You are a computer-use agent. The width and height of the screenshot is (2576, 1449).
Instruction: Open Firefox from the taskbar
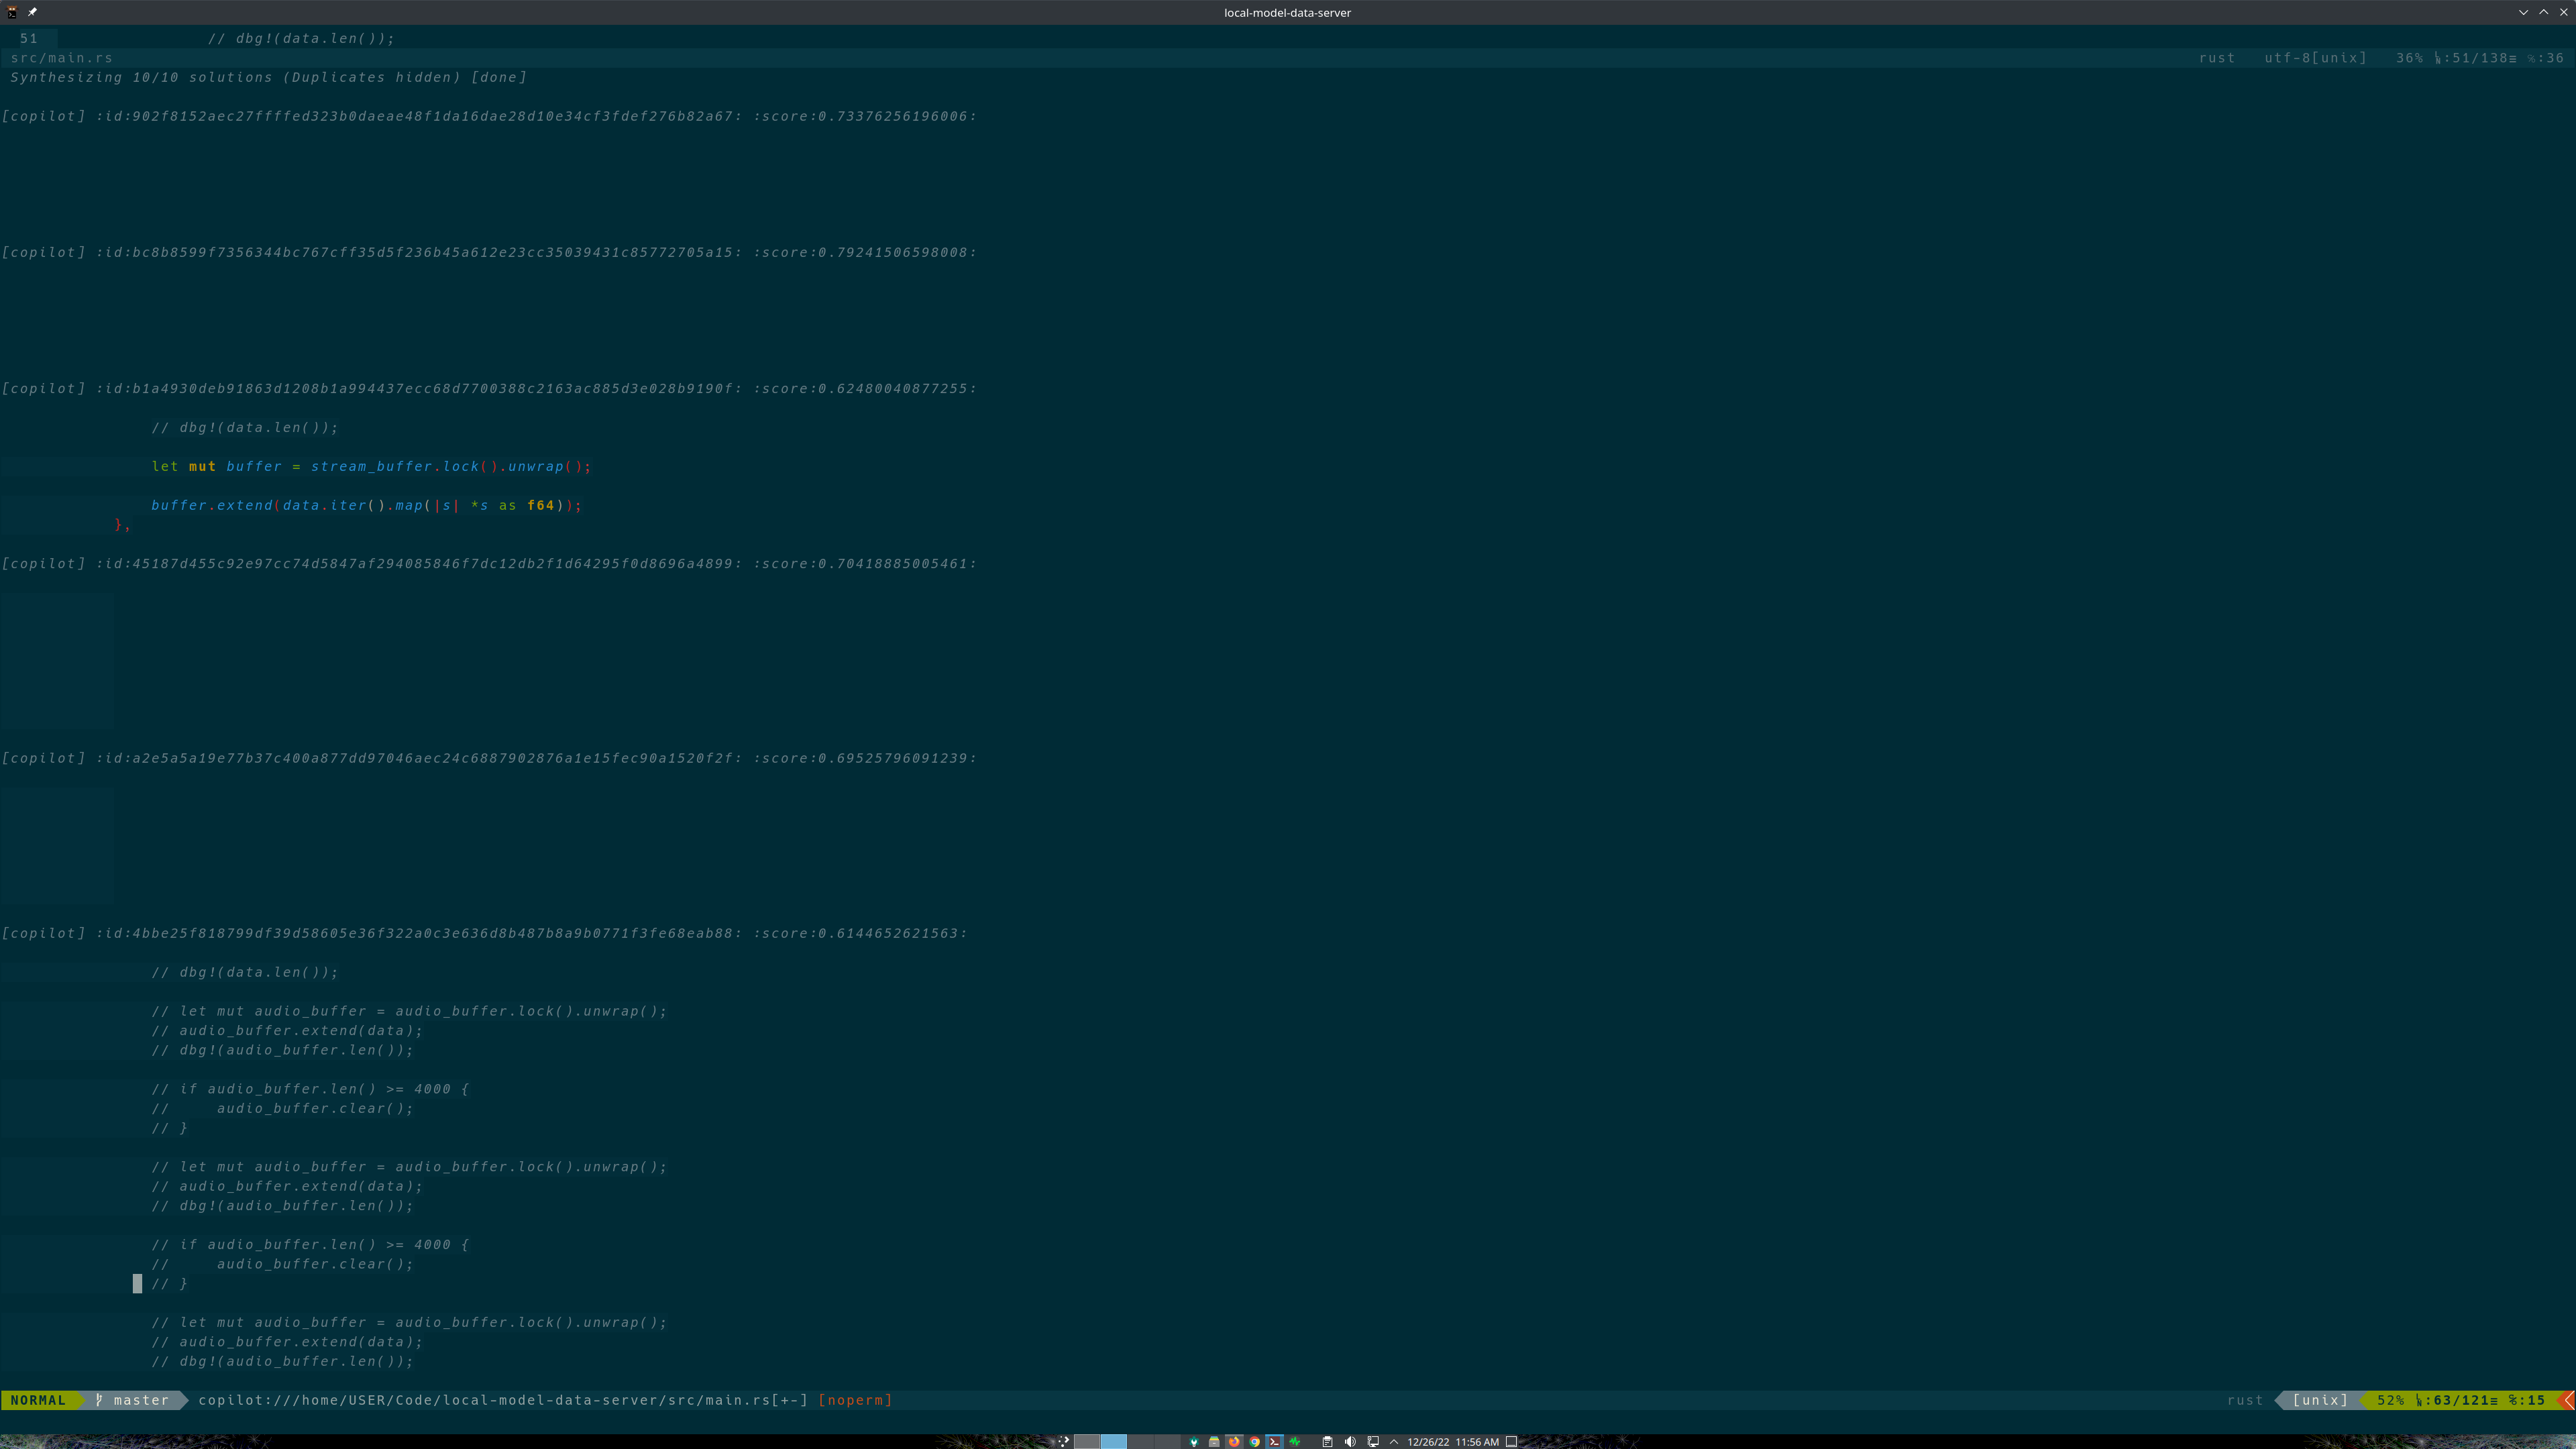(x=1234, y=1441)
